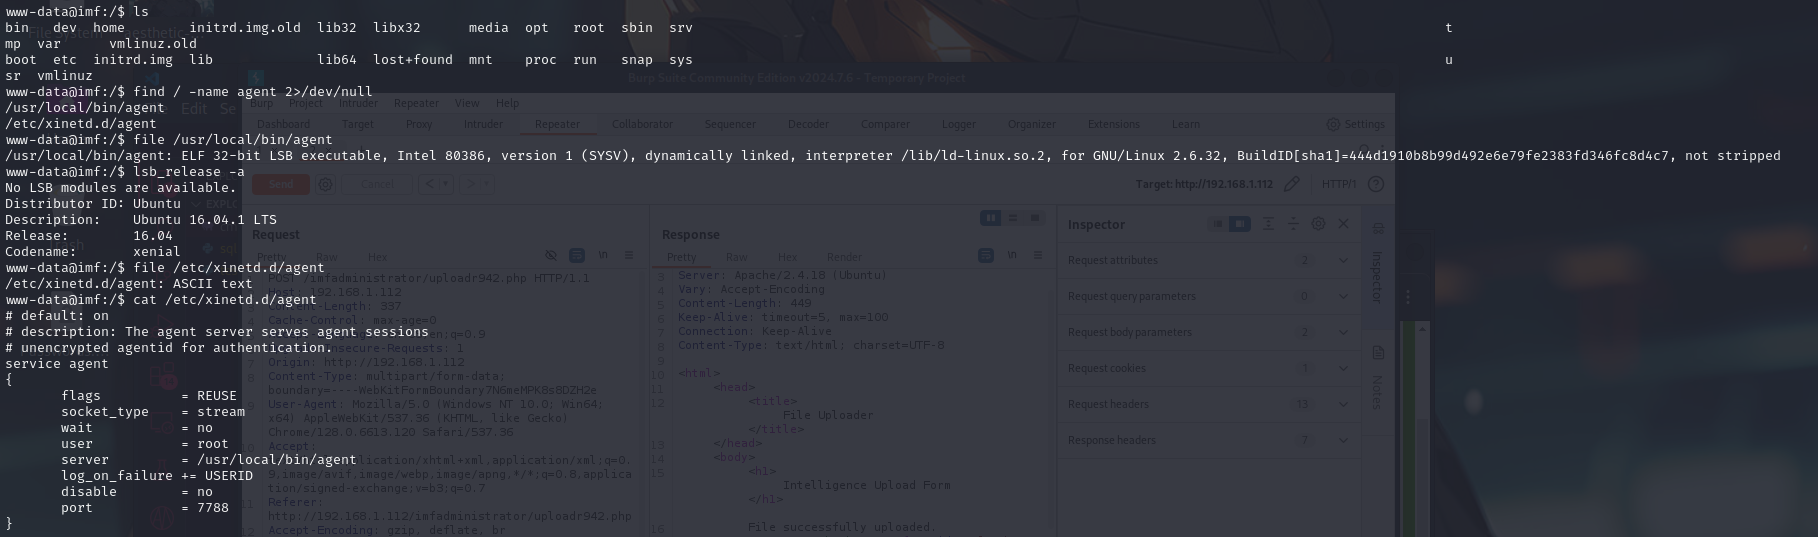1818x537 pixels.
Task: Click the vertical scrollbar up arrow at right
Action: [x=1422, y=328]
